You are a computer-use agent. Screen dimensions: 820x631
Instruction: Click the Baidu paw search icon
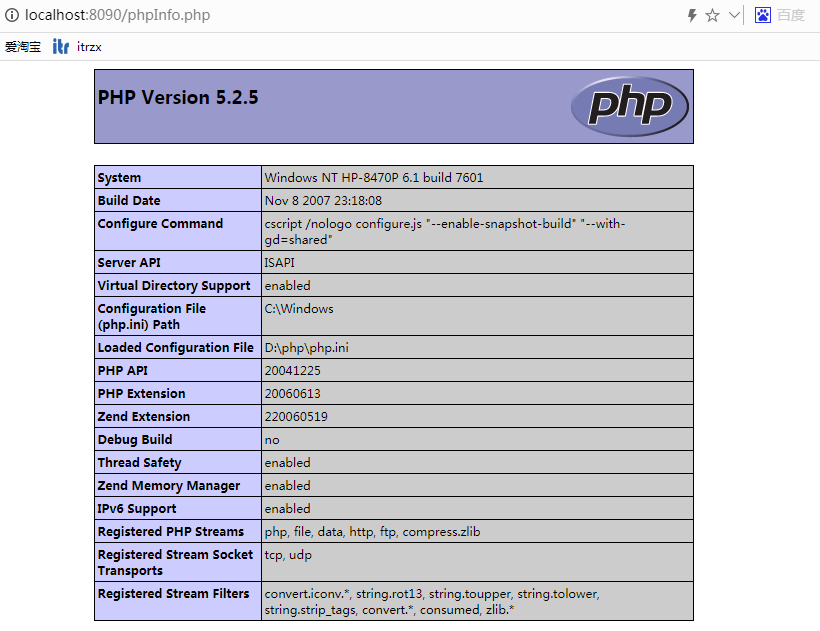point(762,15)
